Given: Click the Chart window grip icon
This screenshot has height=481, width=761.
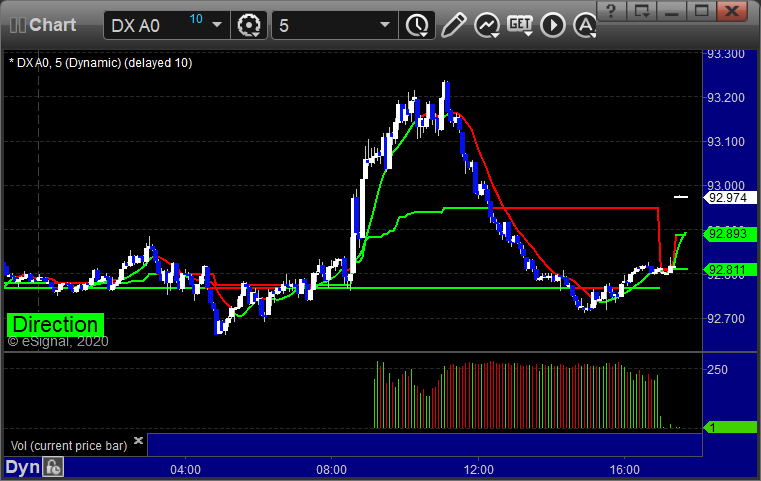Looking at the screenshot, I should click(x=17, y=25).
